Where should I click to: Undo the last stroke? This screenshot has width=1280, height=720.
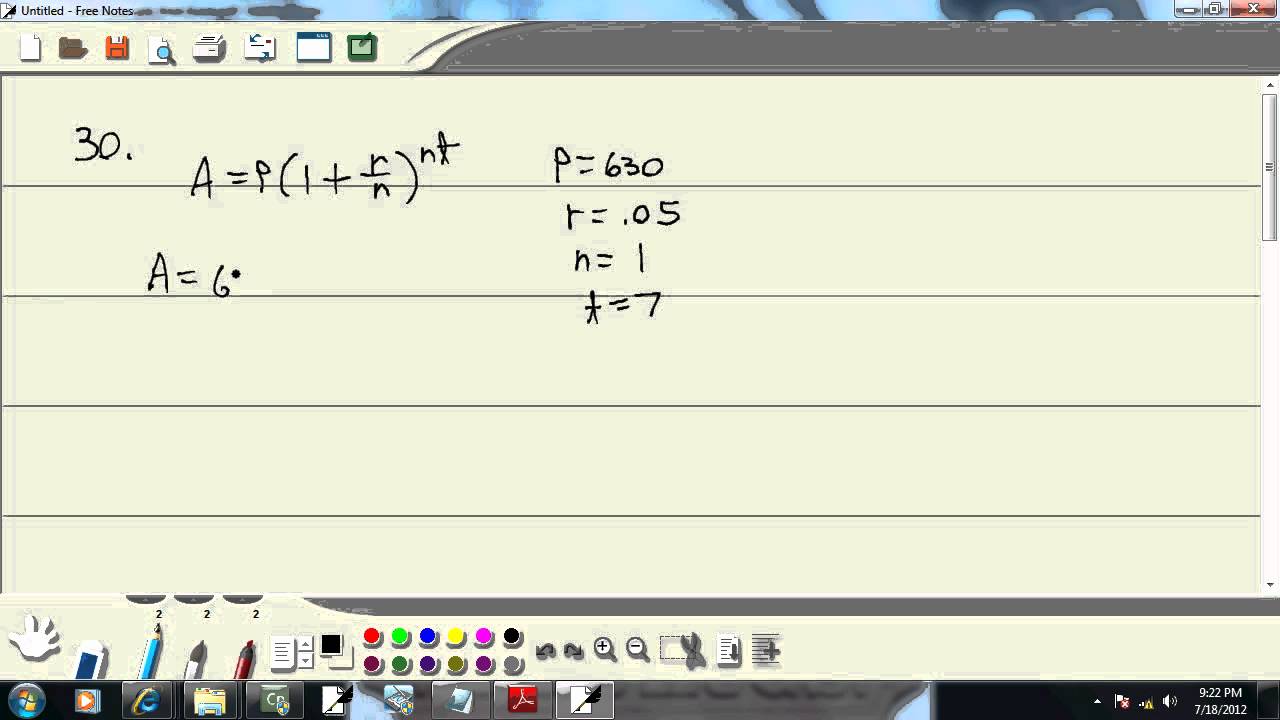(x=545, y=652)
